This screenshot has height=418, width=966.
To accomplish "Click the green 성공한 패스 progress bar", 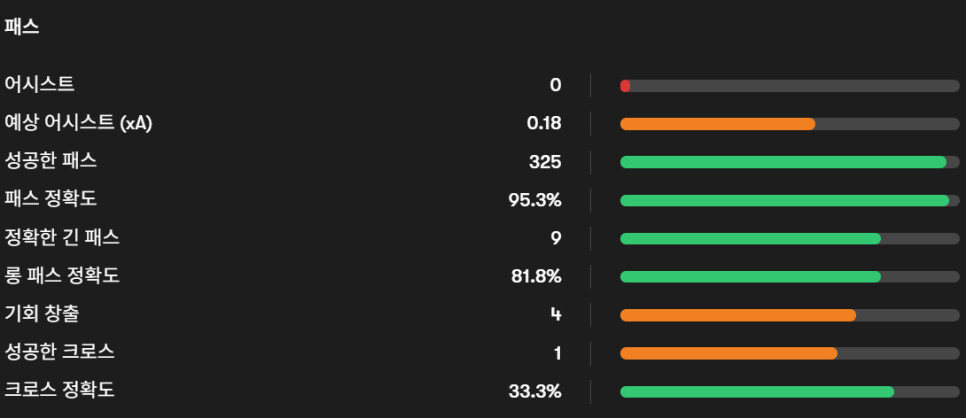I will coord(782,162).
